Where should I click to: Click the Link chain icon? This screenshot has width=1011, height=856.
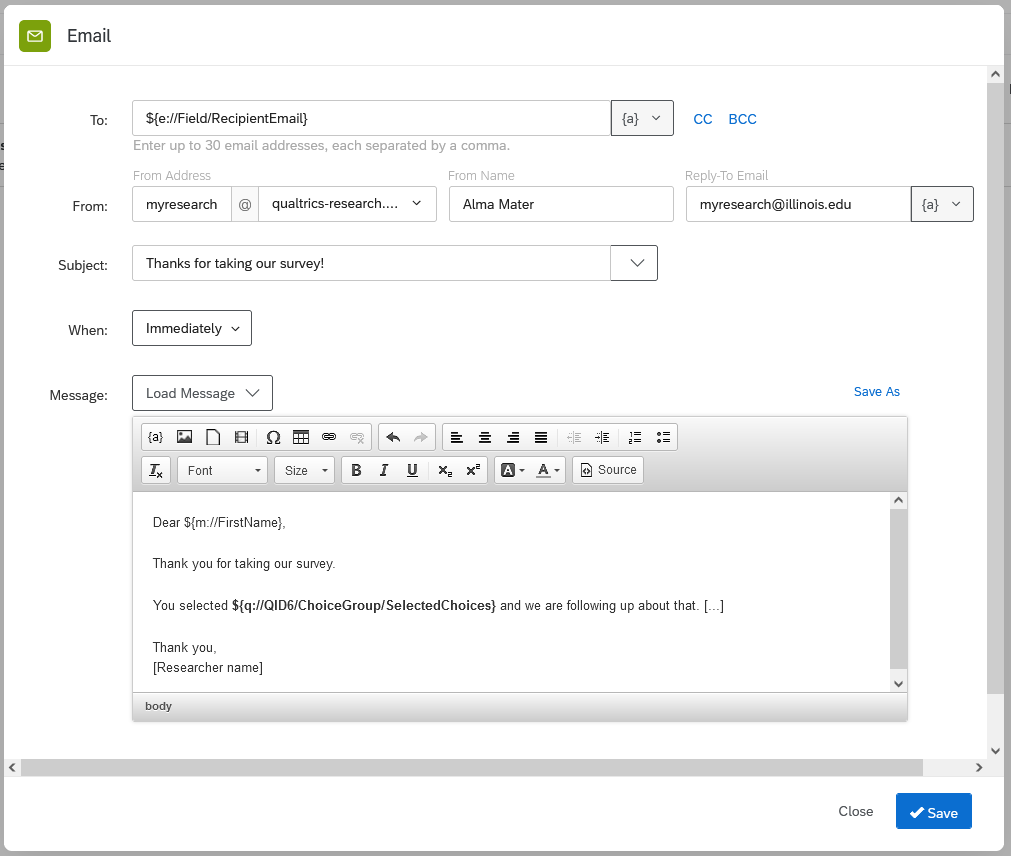(x=329, y=437)
